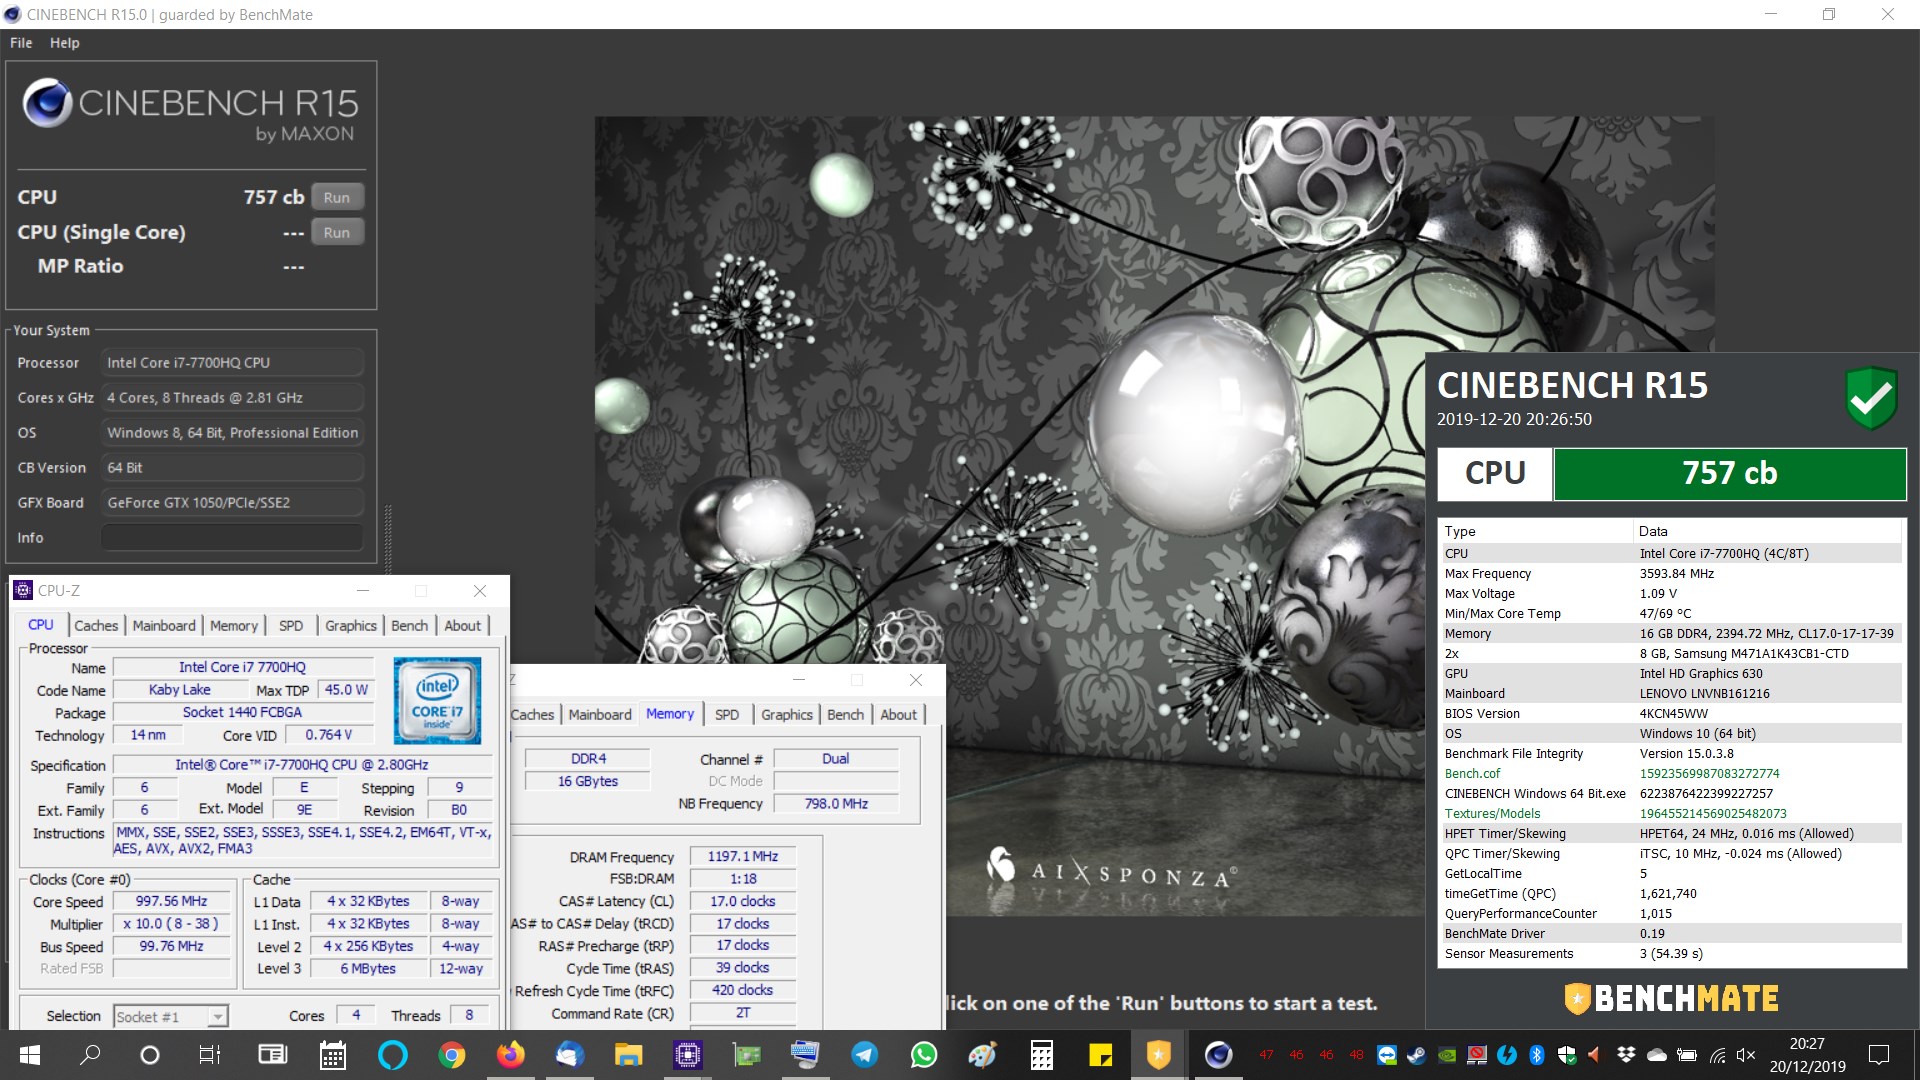Click the OneDrive cloud tray icon
This screenshot has height=1080, width=1920.
pyautogui.click(x=1657, y=1055)
